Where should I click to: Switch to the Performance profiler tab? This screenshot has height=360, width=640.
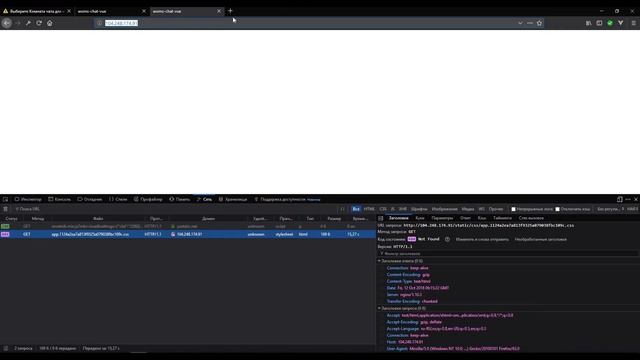pos(148,199)
